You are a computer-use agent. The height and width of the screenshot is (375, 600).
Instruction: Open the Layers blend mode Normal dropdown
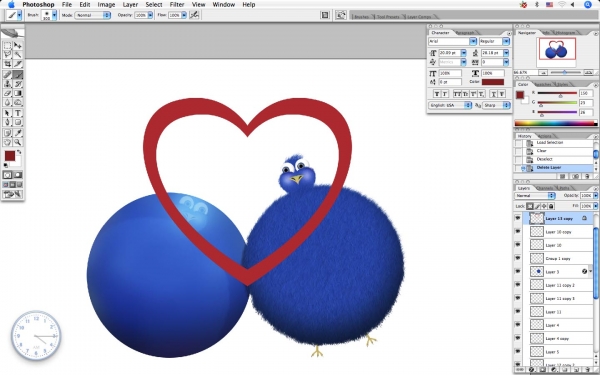coord(535,196)
